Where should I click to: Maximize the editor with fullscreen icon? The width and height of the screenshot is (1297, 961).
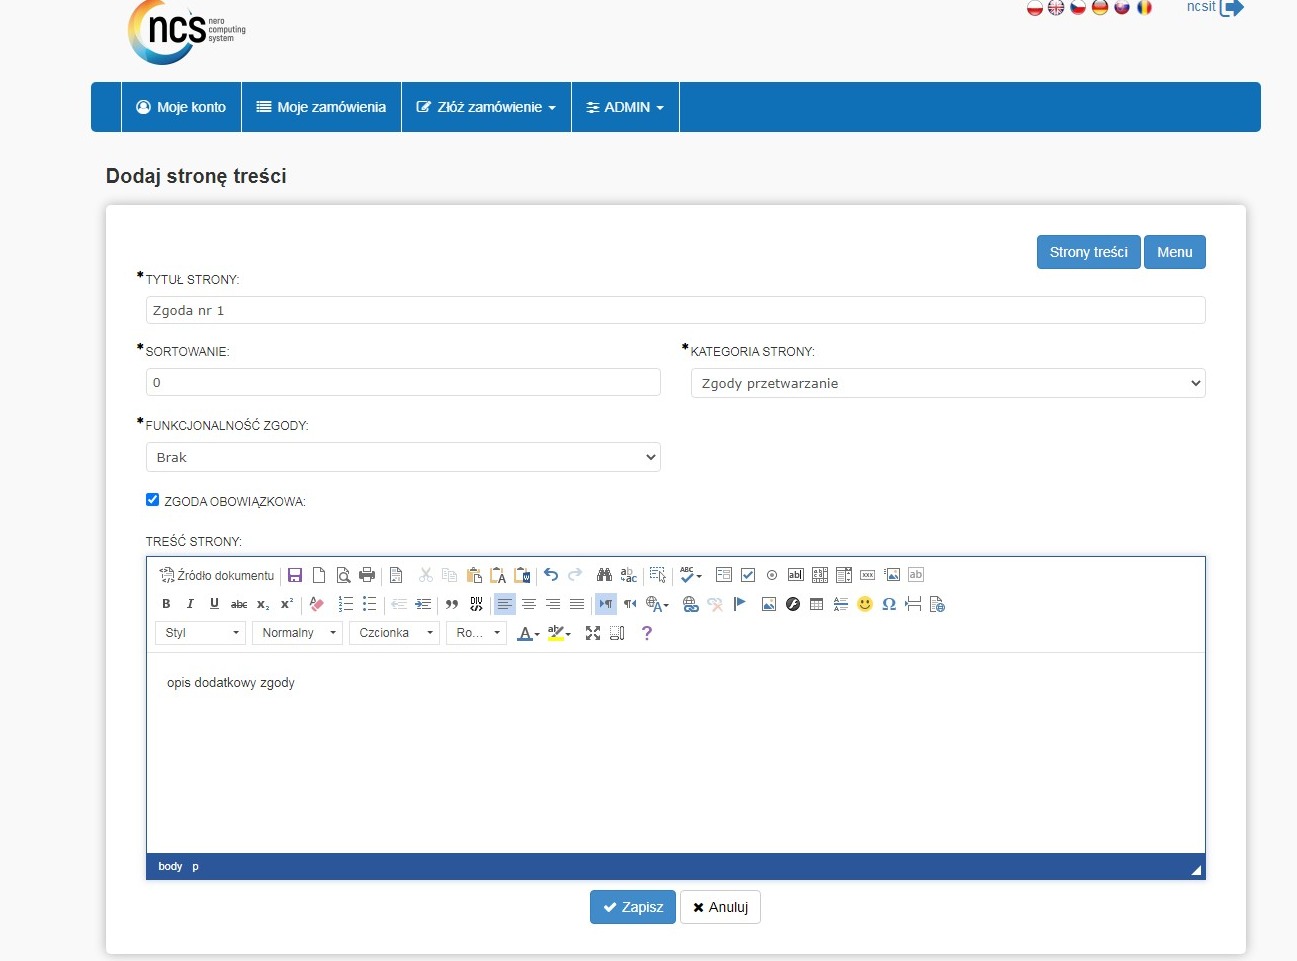593,633
